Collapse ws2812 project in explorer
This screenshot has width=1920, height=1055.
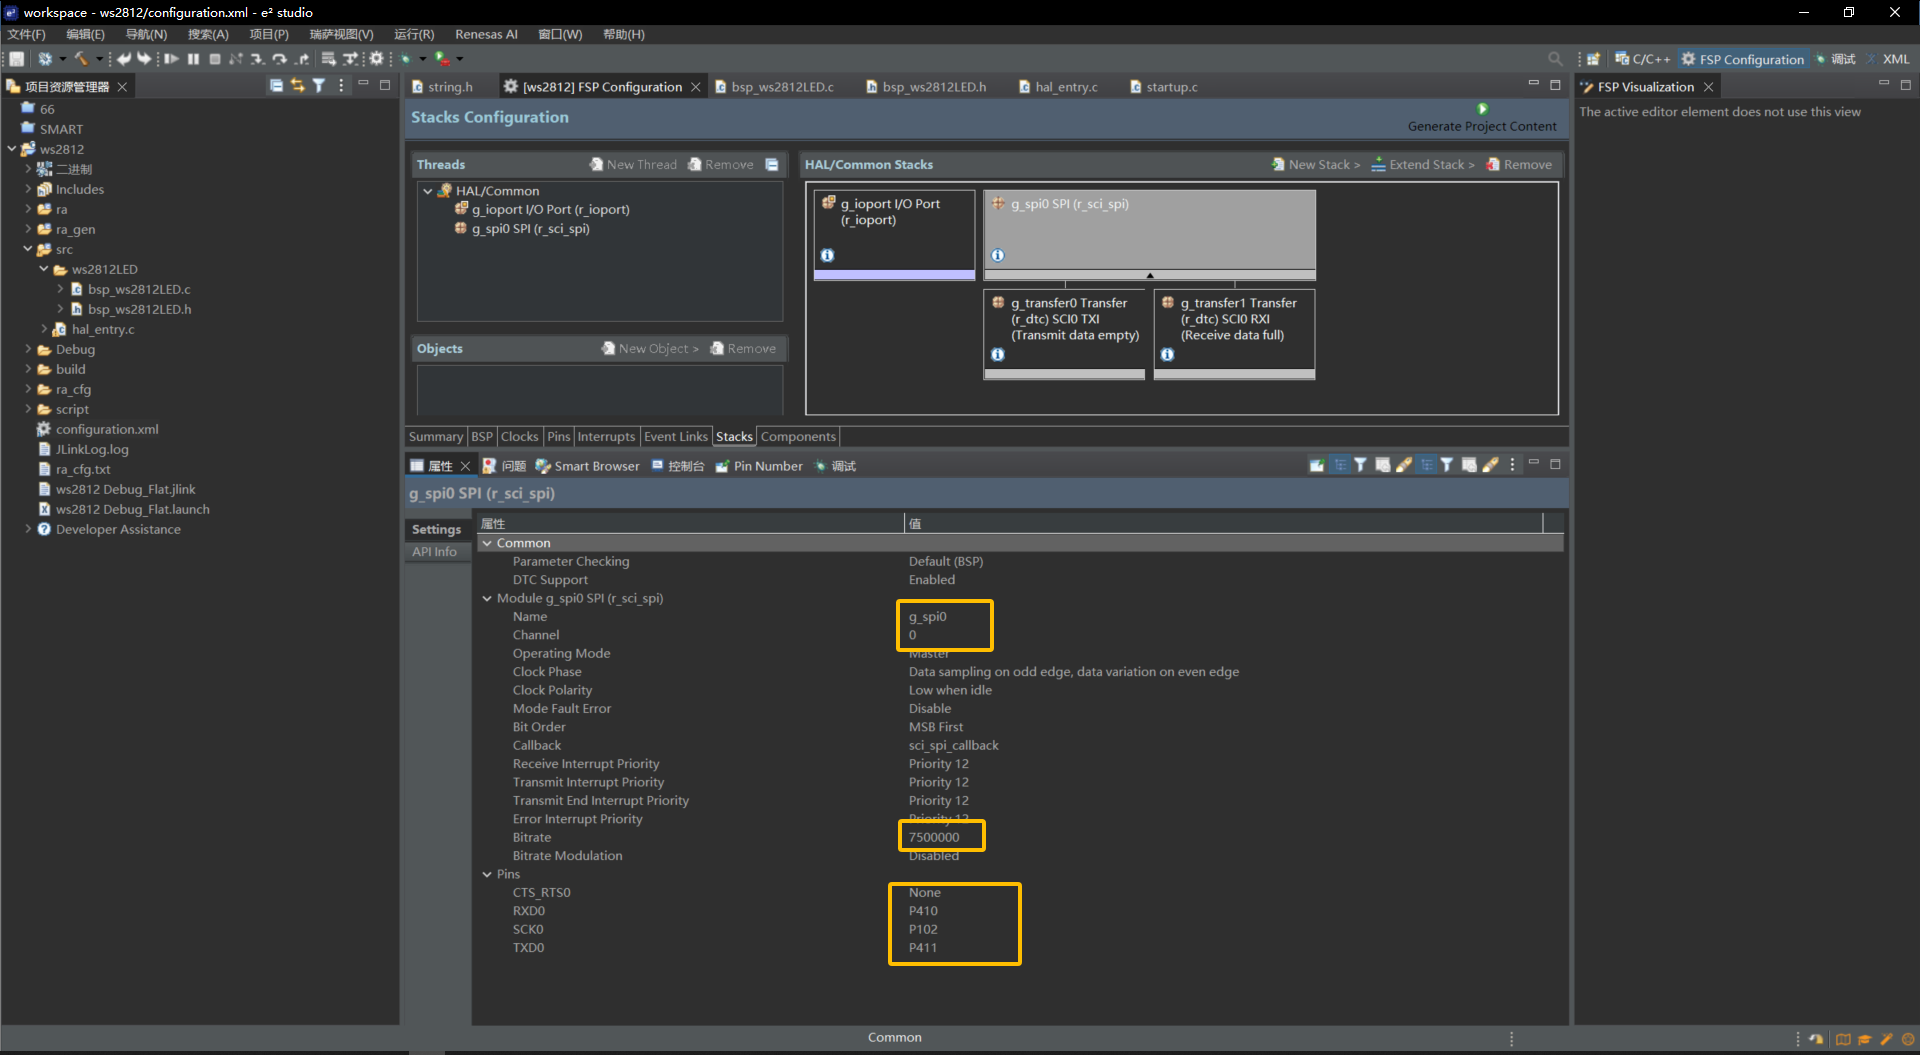12,149
